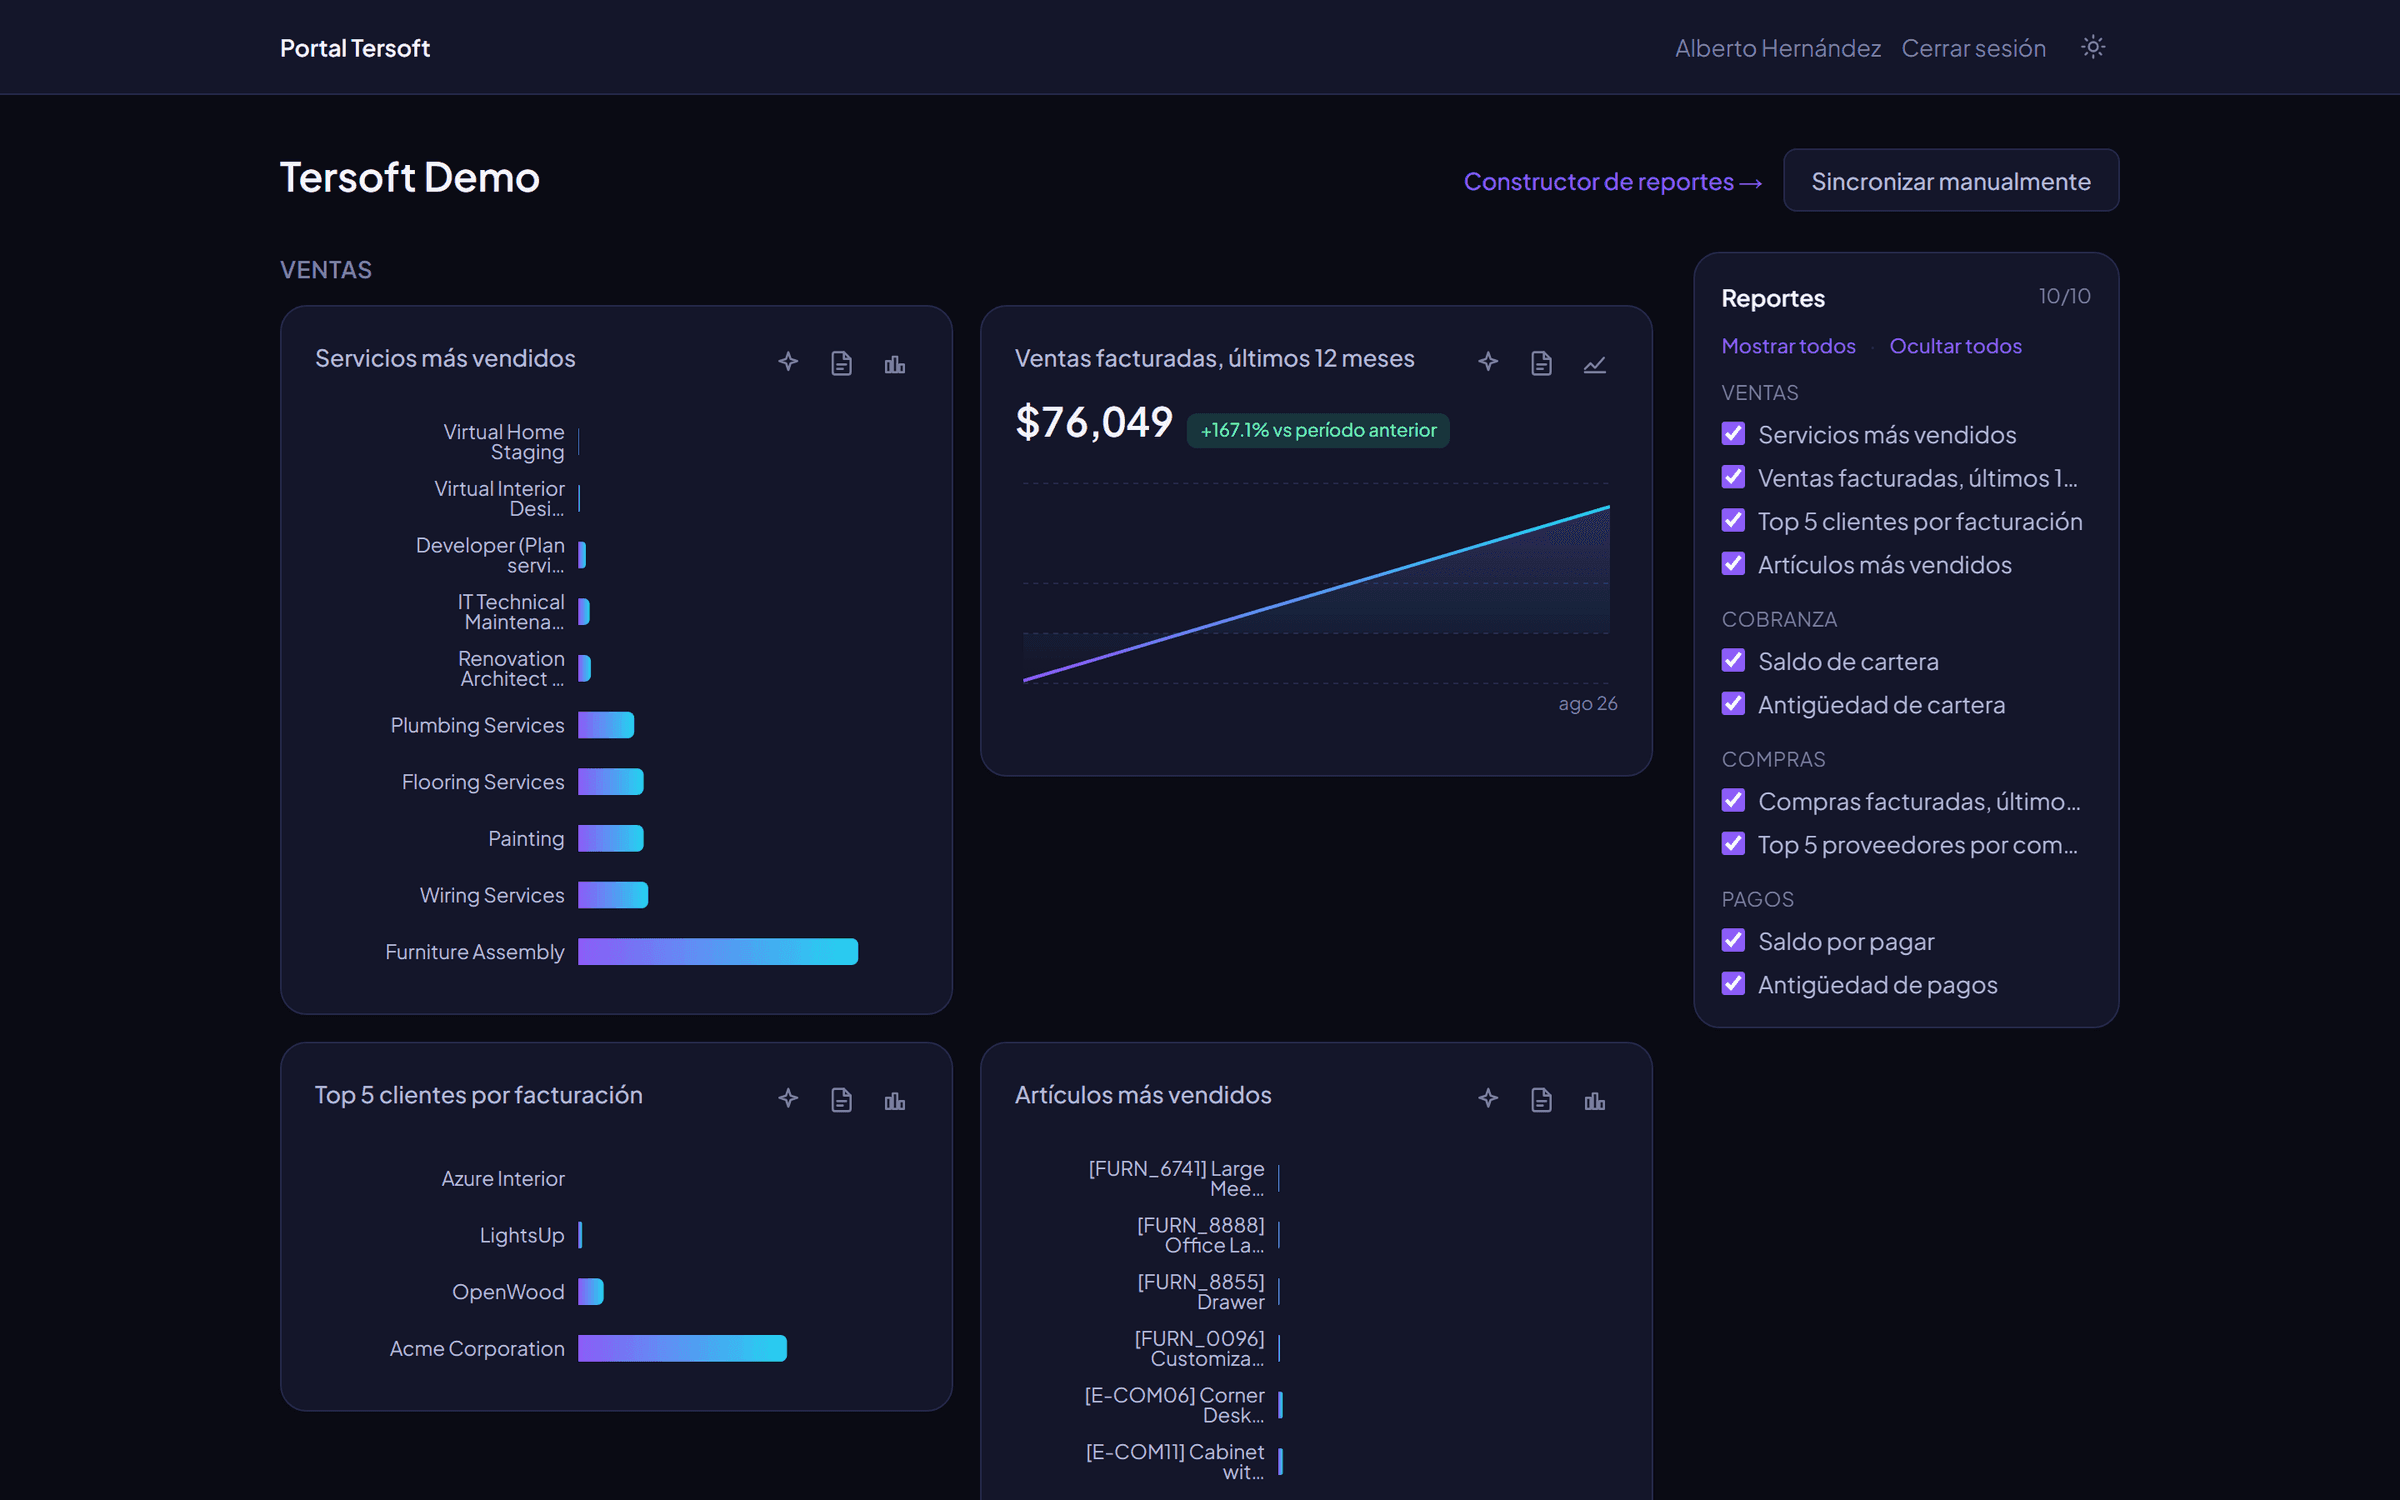Open document icon on Artículos más vendidos card

click(x=1541, y=1099)
